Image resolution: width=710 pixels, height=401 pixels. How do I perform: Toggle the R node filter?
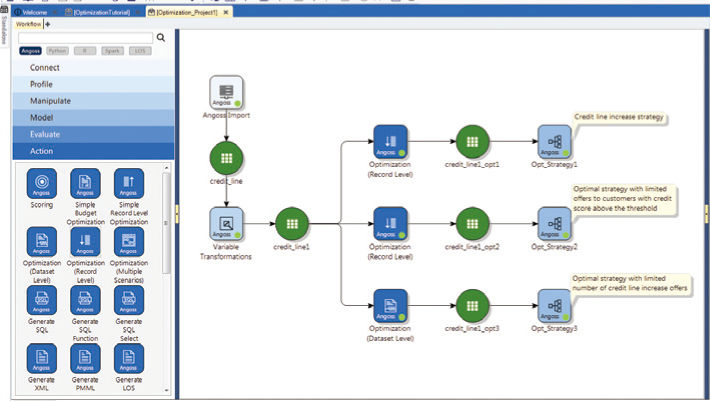click(85, 51)
